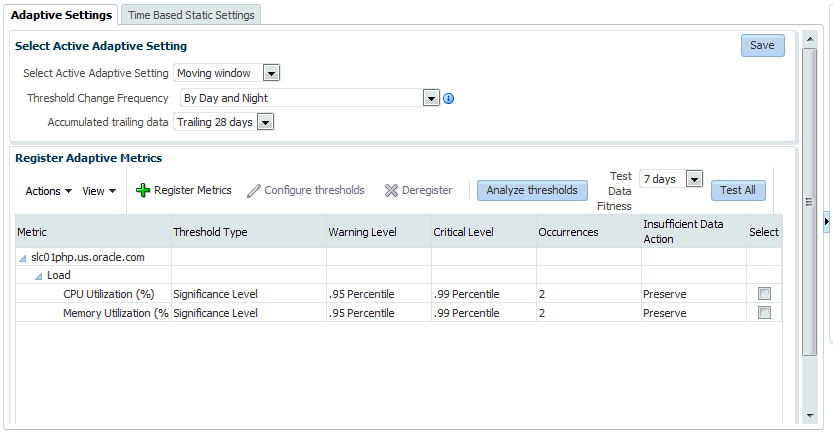The image size is (833, 437).
Task: Click Significance Level in the CPU Utilization row
Action: pos(215,294)
